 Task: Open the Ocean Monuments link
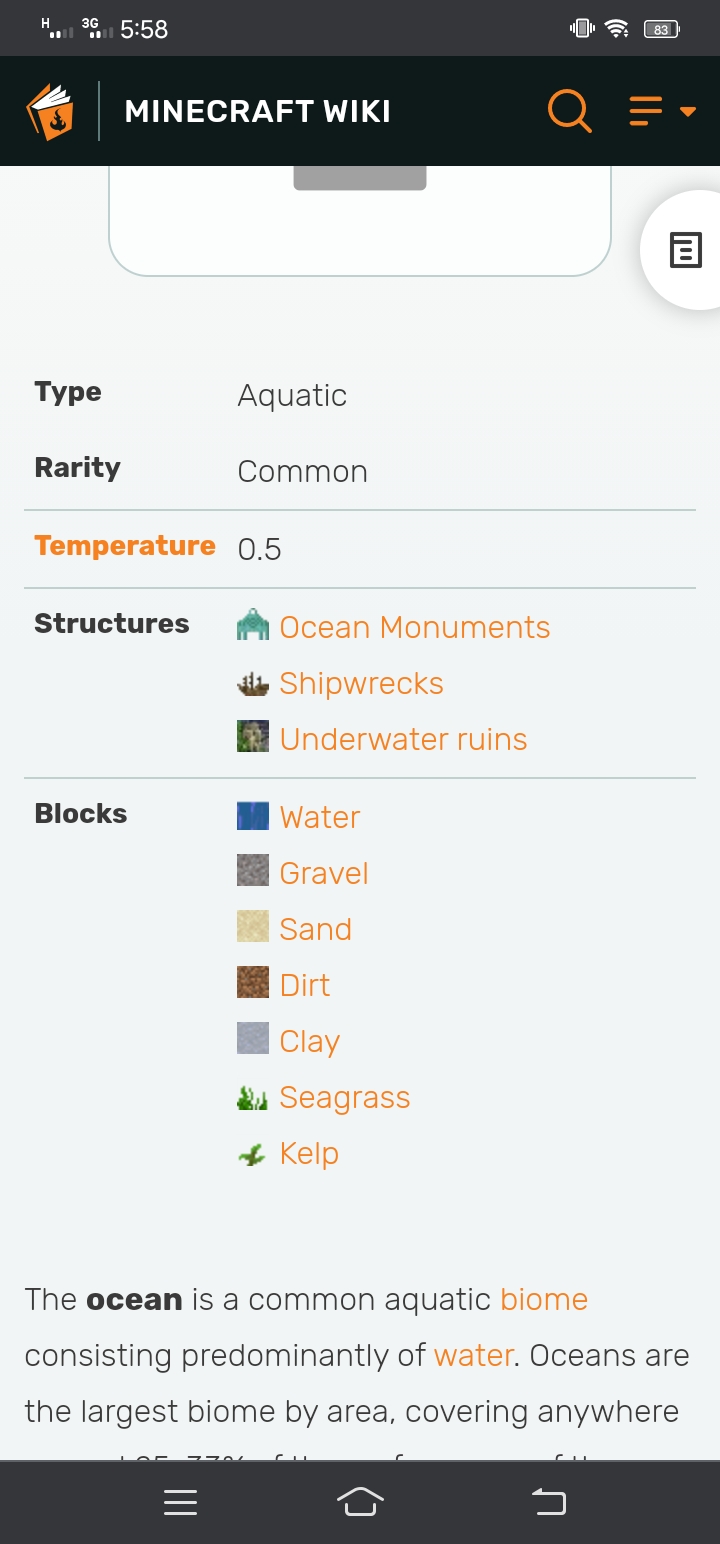pyautogui.click(x=415, y=627)
